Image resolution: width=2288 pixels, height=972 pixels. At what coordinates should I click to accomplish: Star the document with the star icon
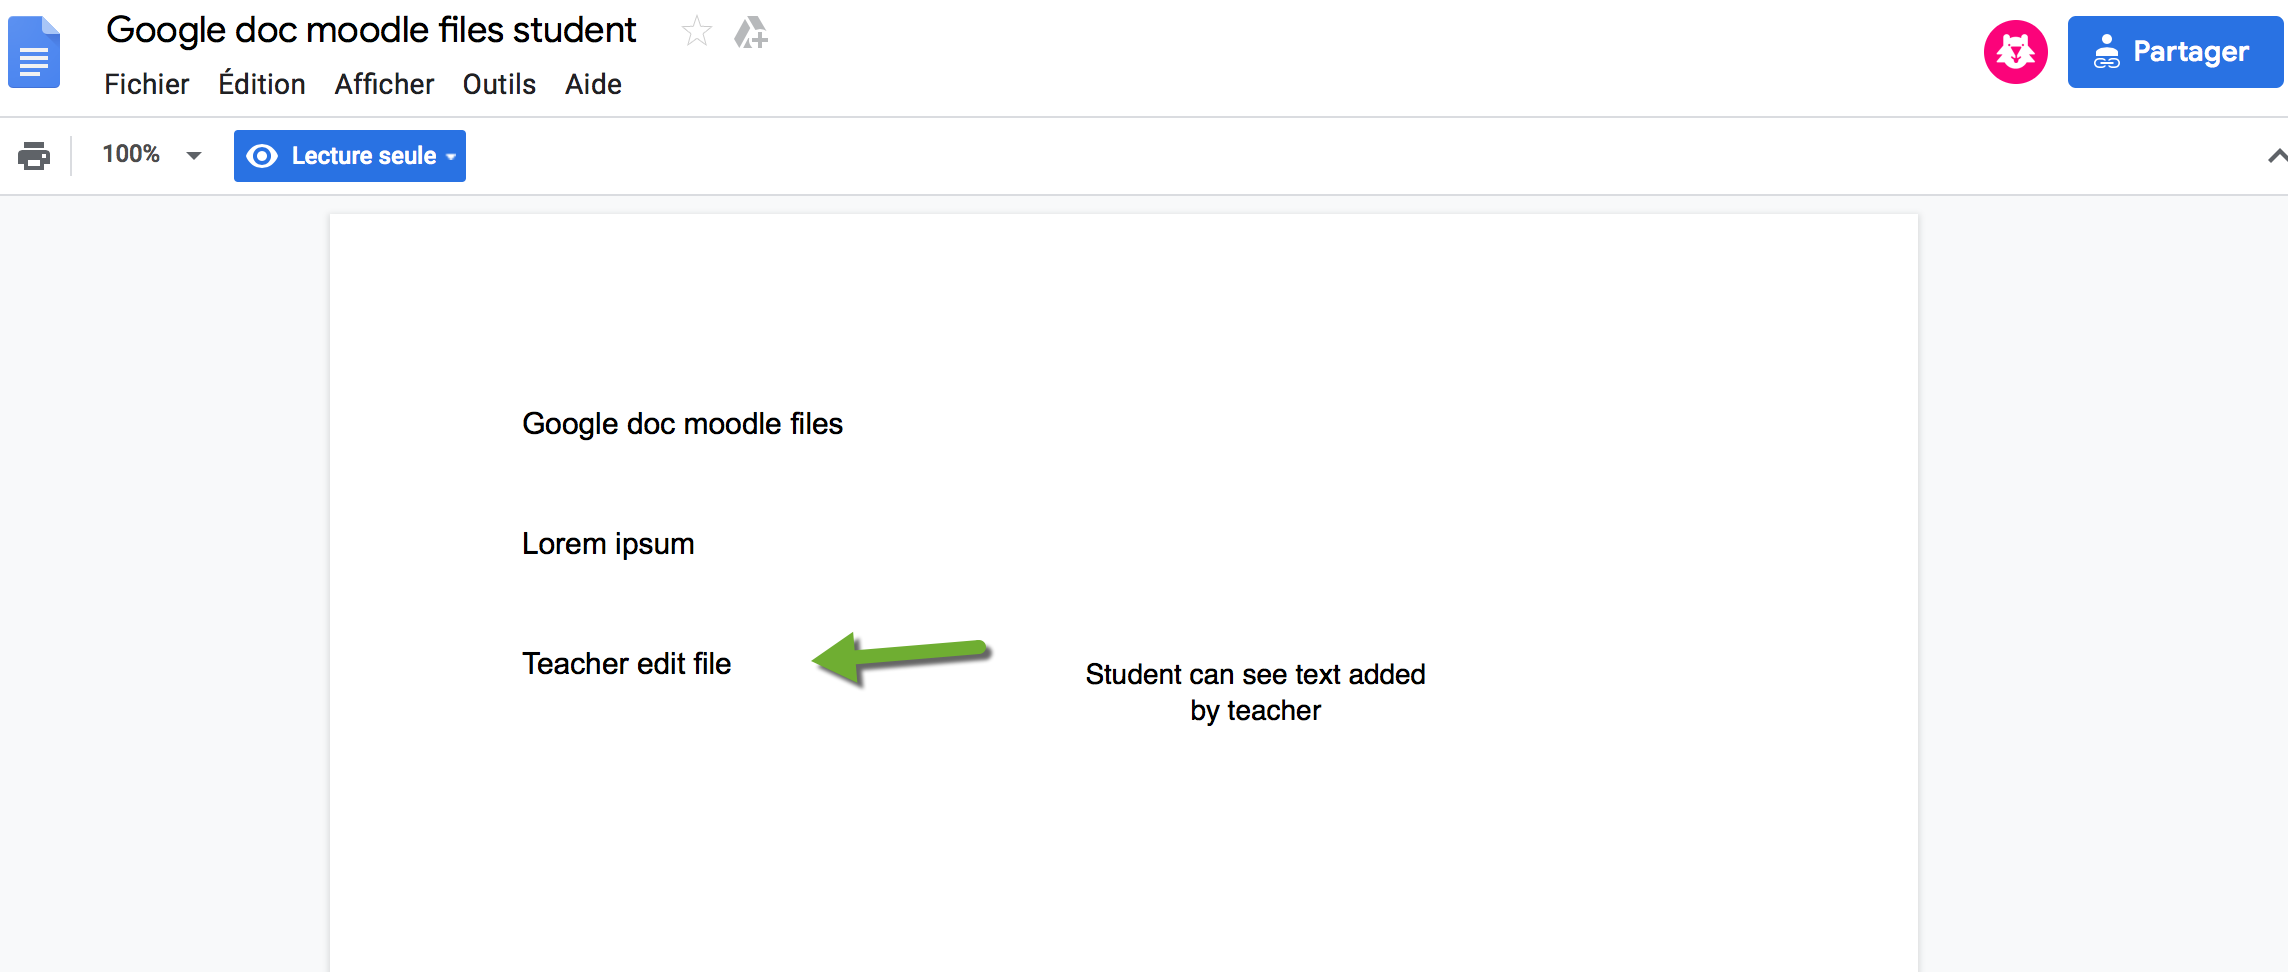(696, 32)
